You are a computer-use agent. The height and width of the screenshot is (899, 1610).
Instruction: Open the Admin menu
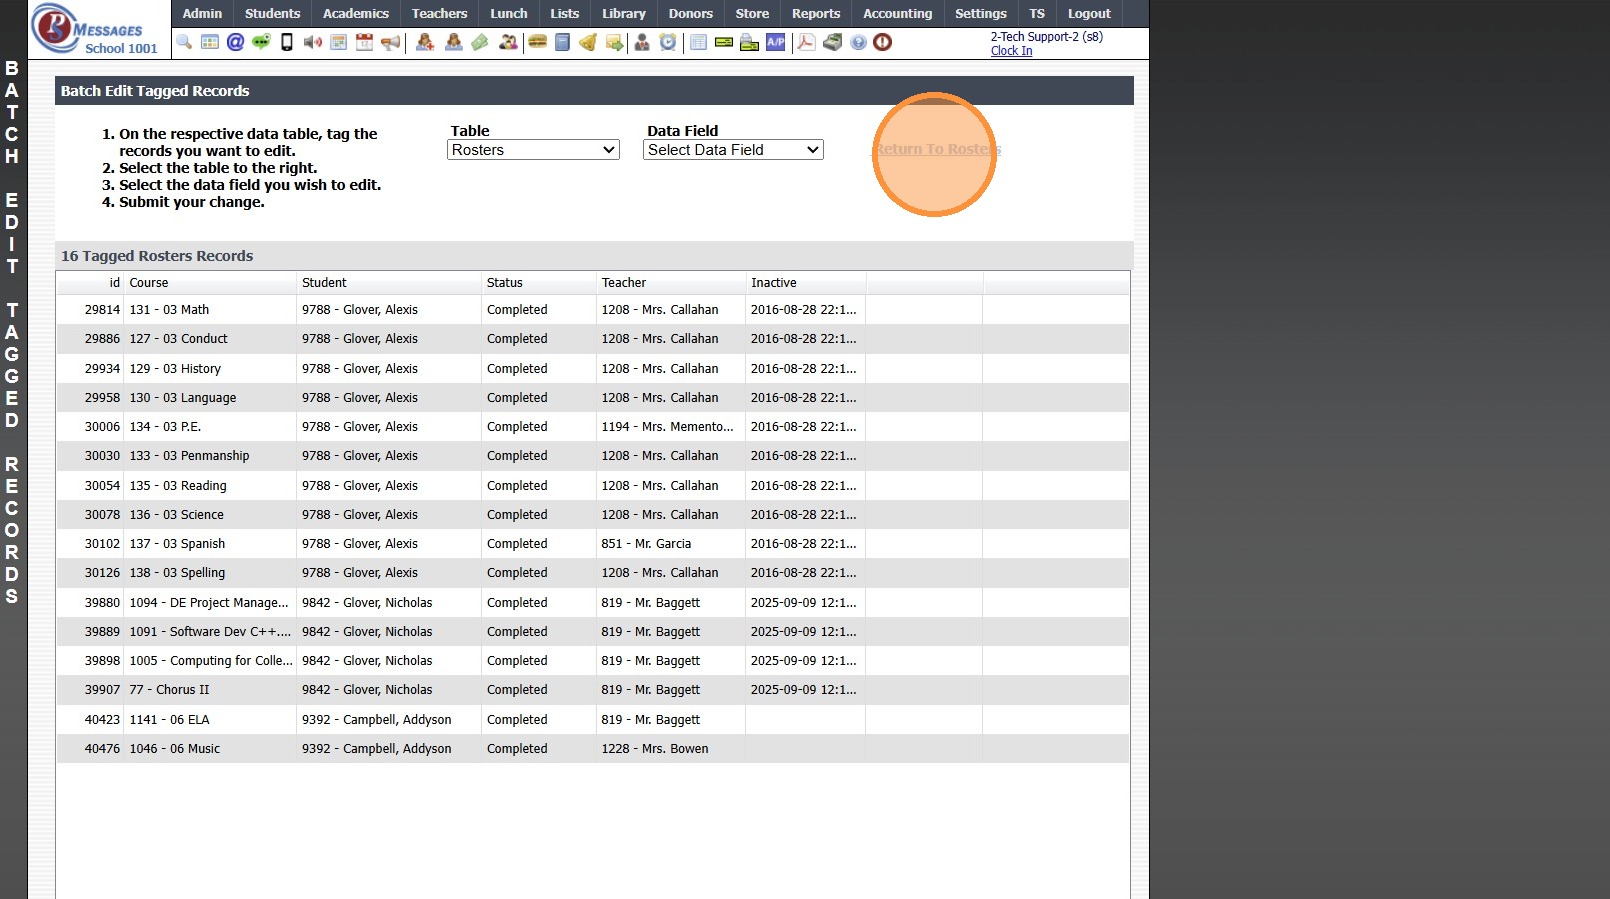[x=202, y=14]
